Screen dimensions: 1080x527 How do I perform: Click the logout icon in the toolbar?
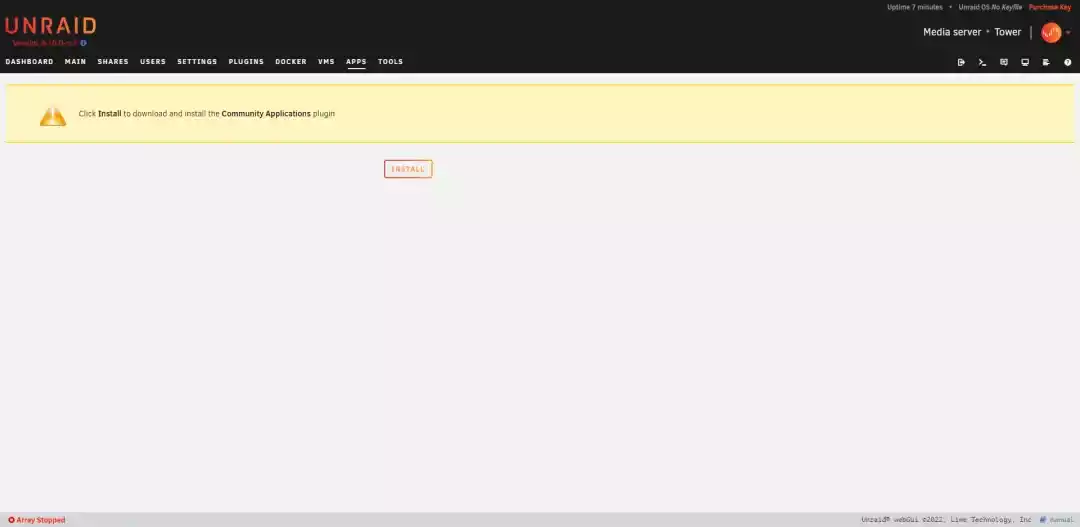pos(961,62)
